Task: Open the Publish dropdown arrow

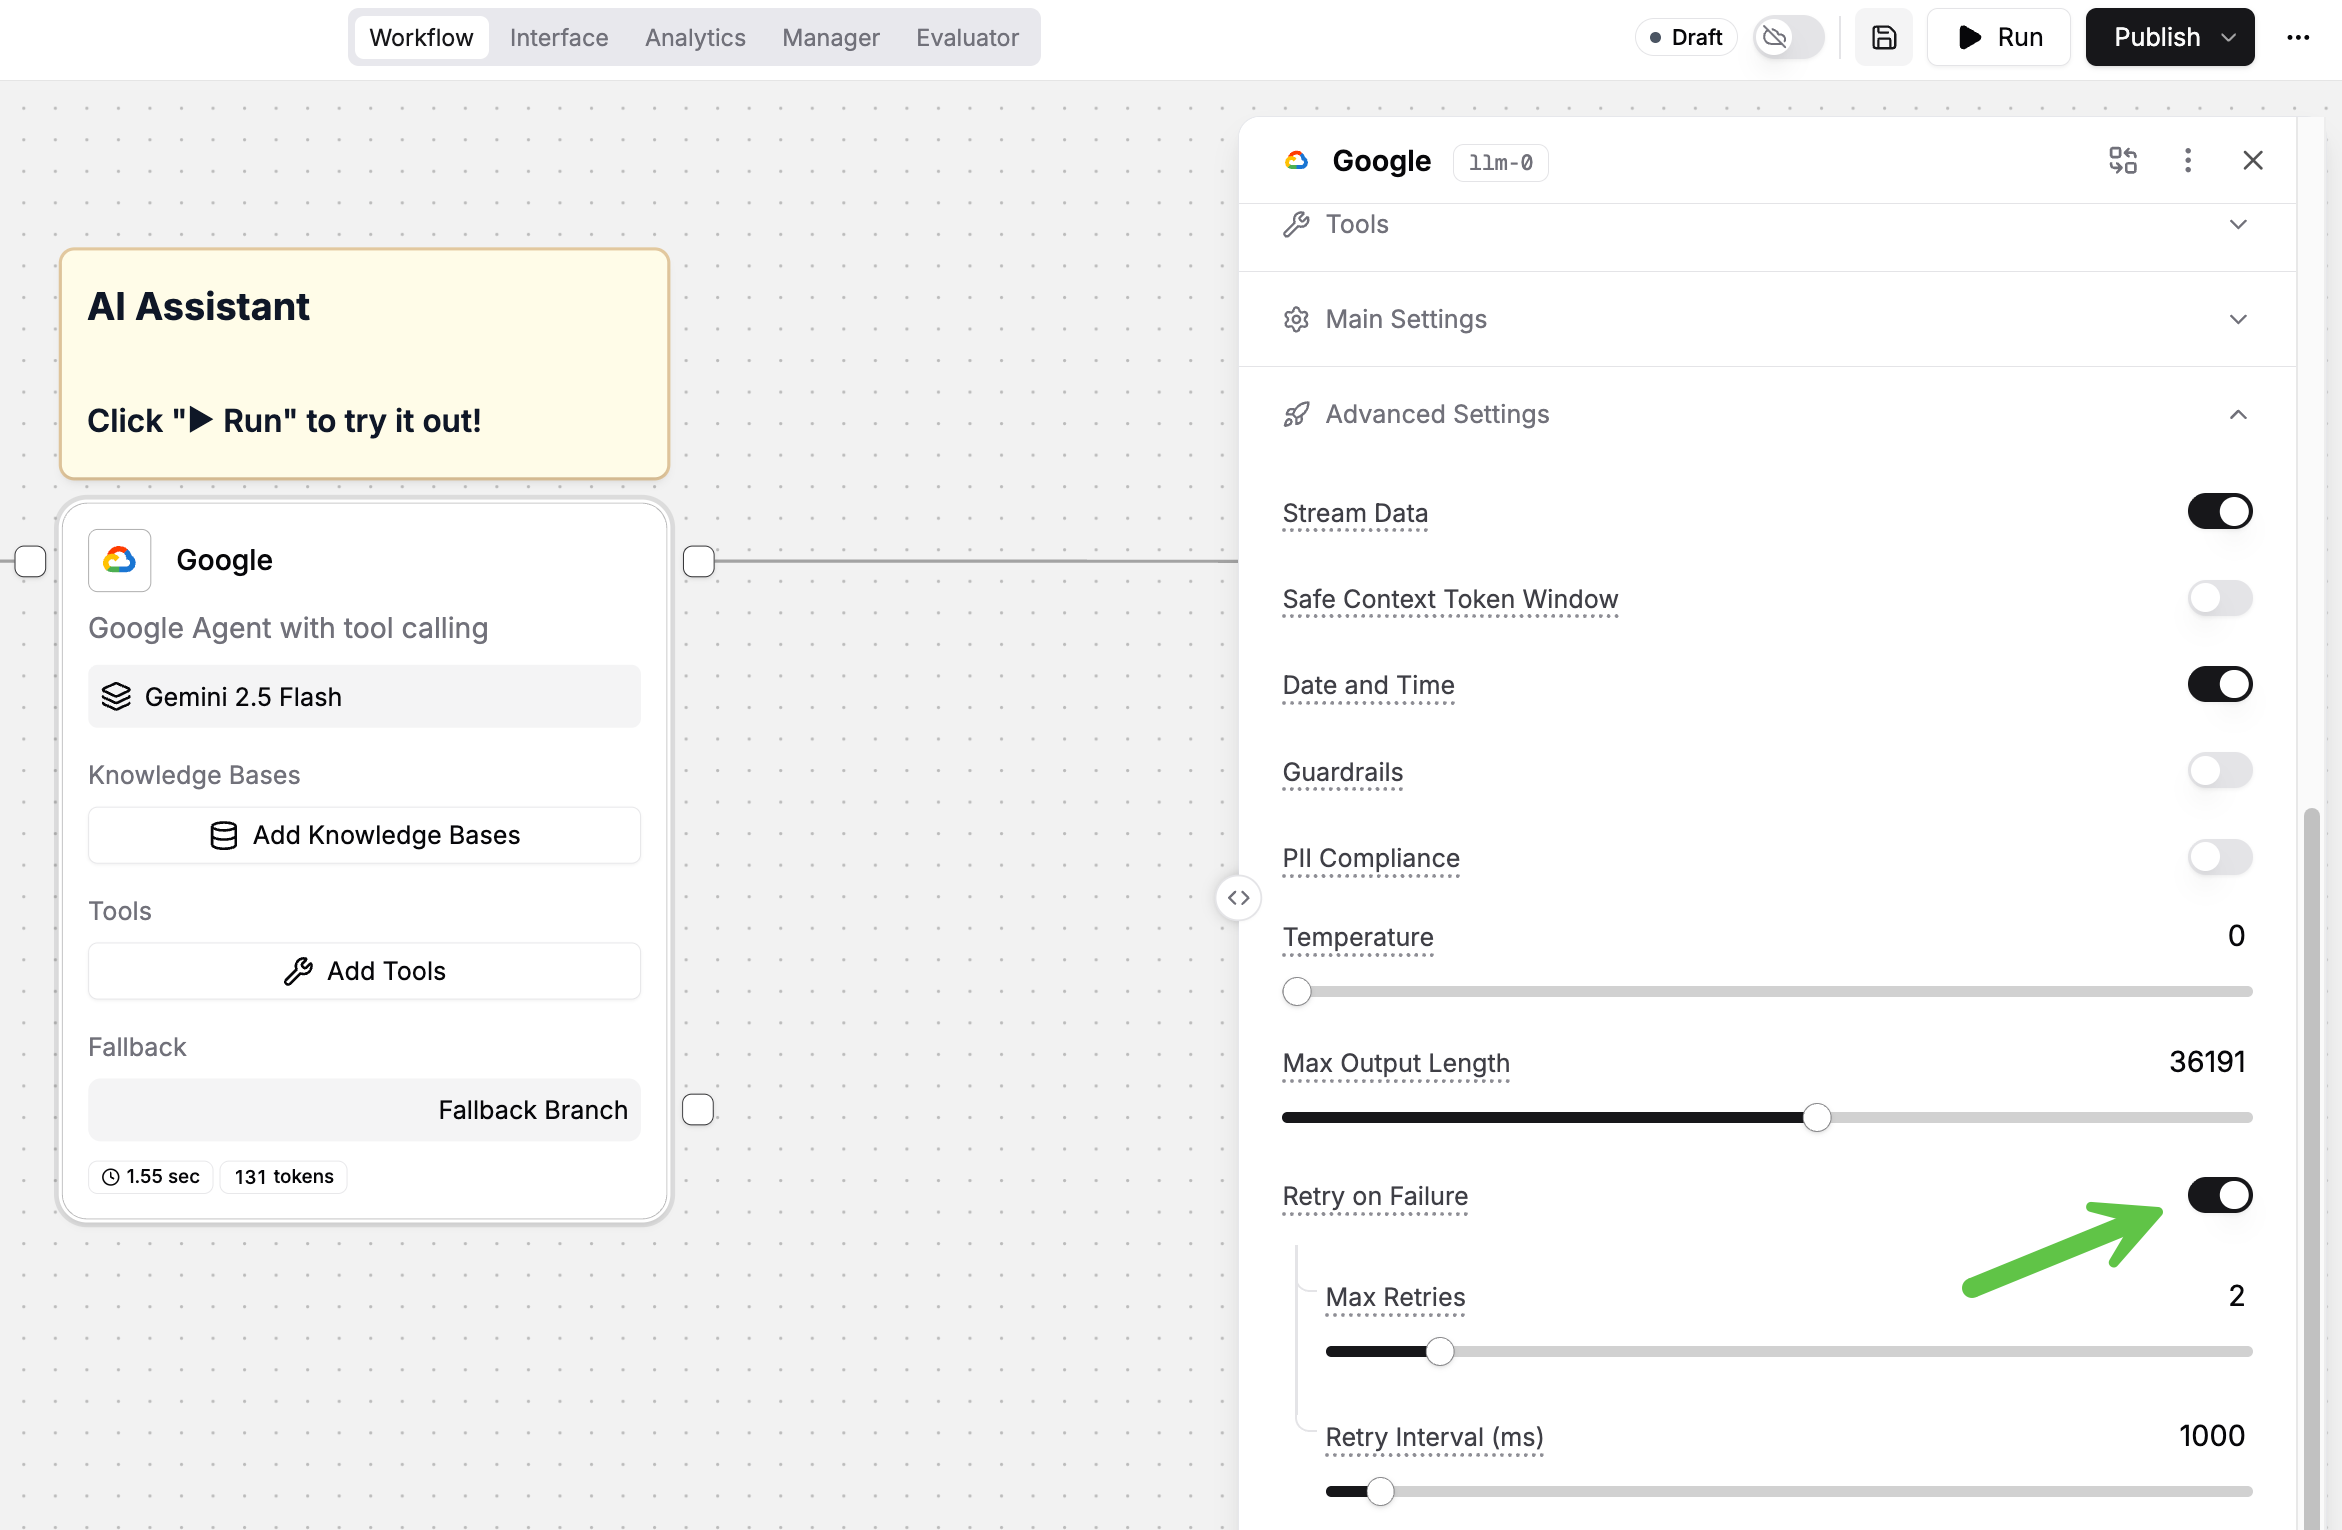Action: [x=2229, y=37]
